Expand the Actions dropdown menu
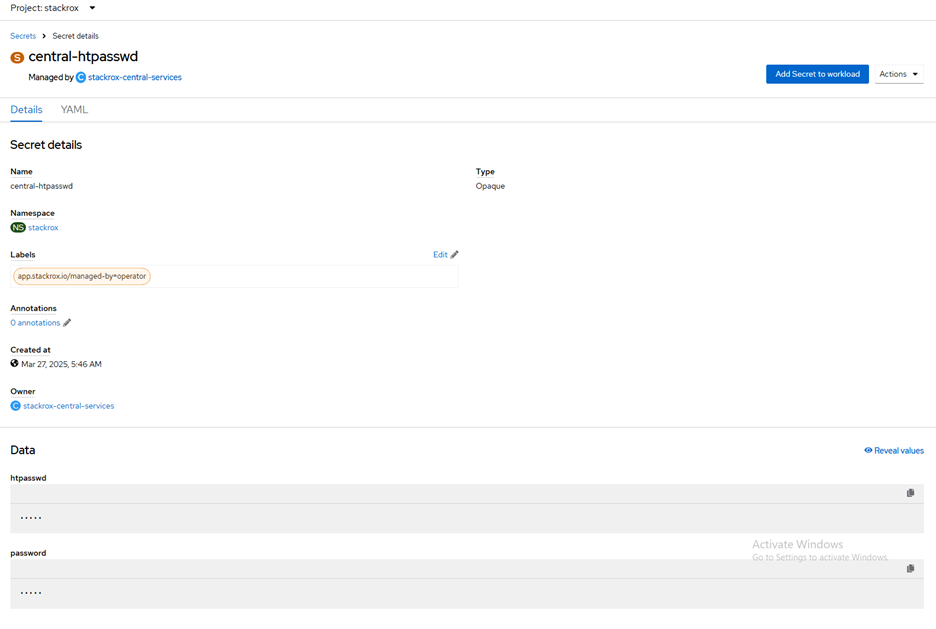 (898, 74)
